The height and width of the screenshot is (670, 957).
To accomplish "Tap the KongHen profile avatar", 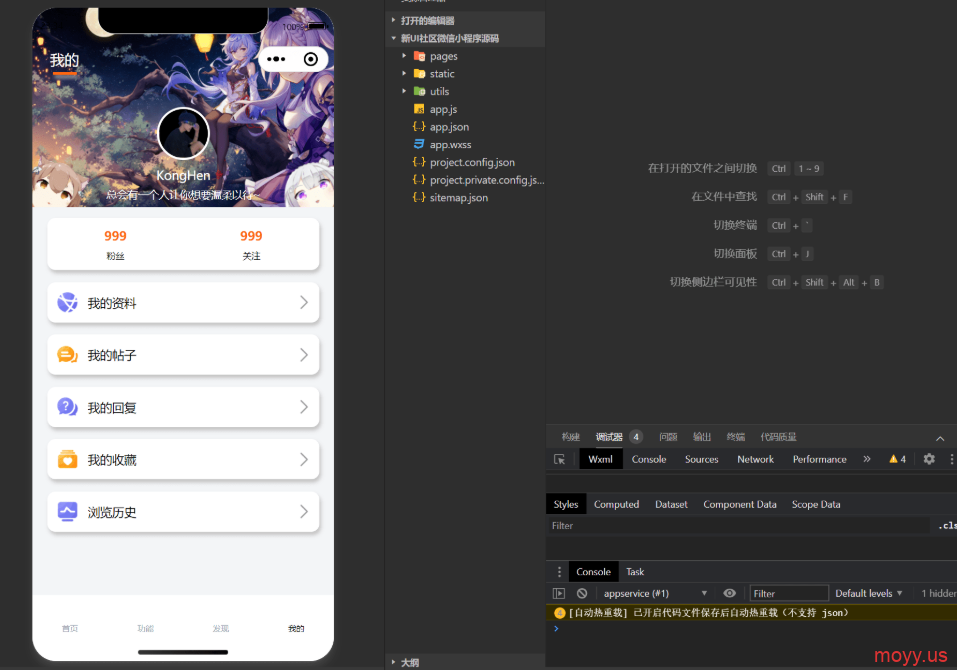I will click(x=183, y=134).
